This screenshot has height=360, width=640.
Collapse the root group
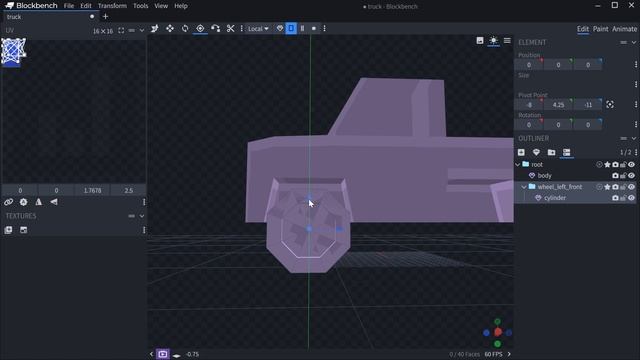[518, 164]
